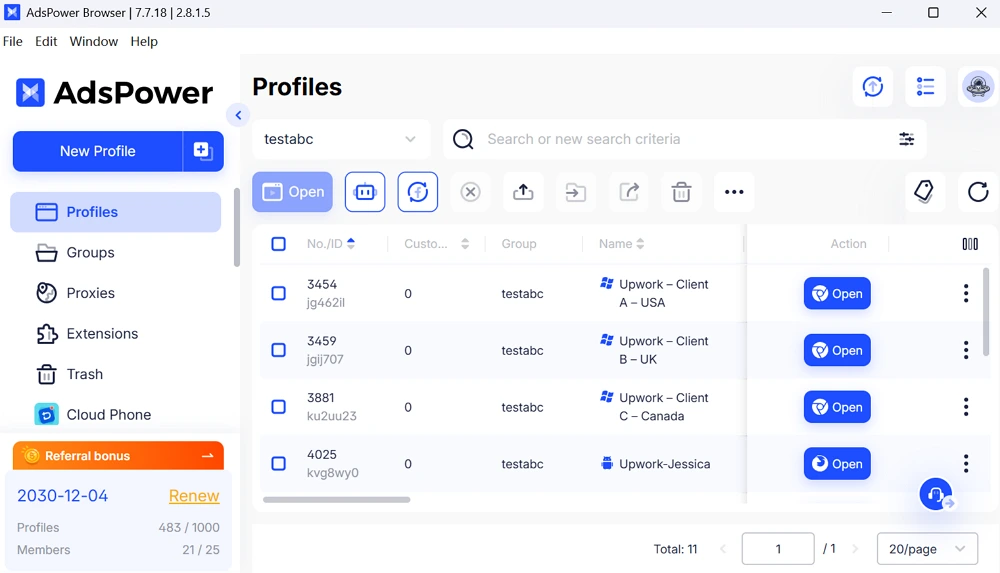Click the page number input field
This screenshot has width=1000, height=573.
pos(777,549)
